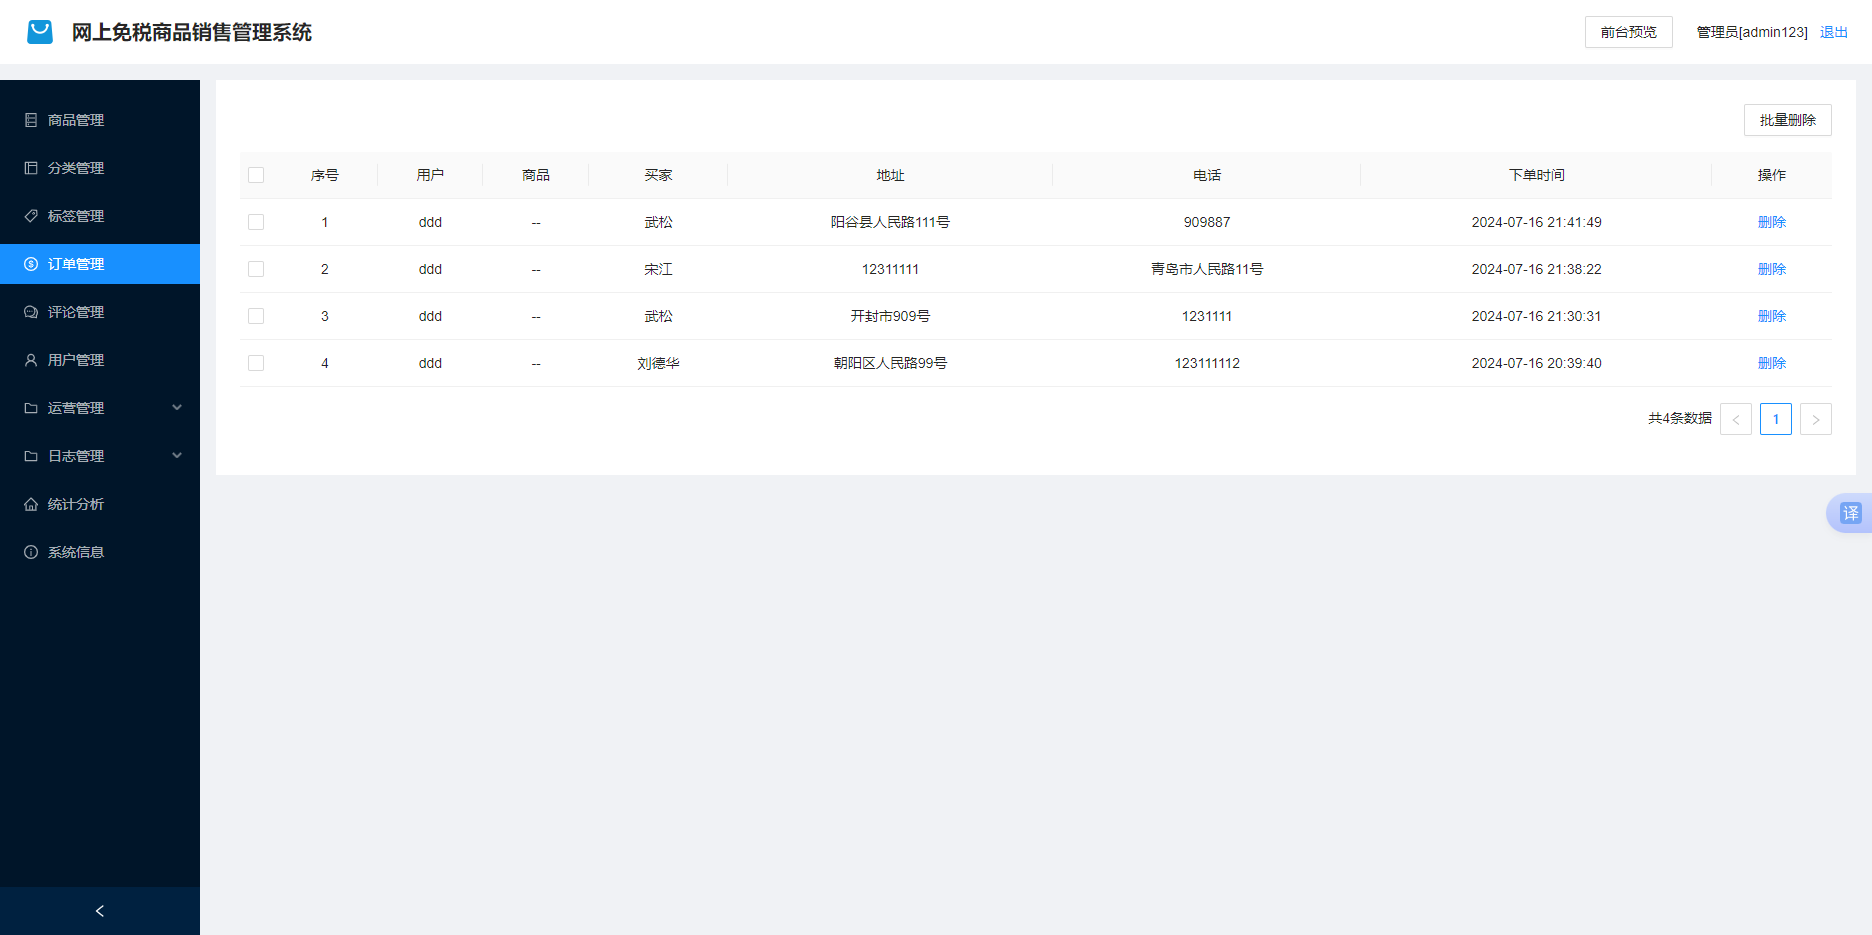Image resolution: width=1872 pixels, height=935 pixels.
Task: Click the 退出 logout link
Action: click(x=1833, y=32)
